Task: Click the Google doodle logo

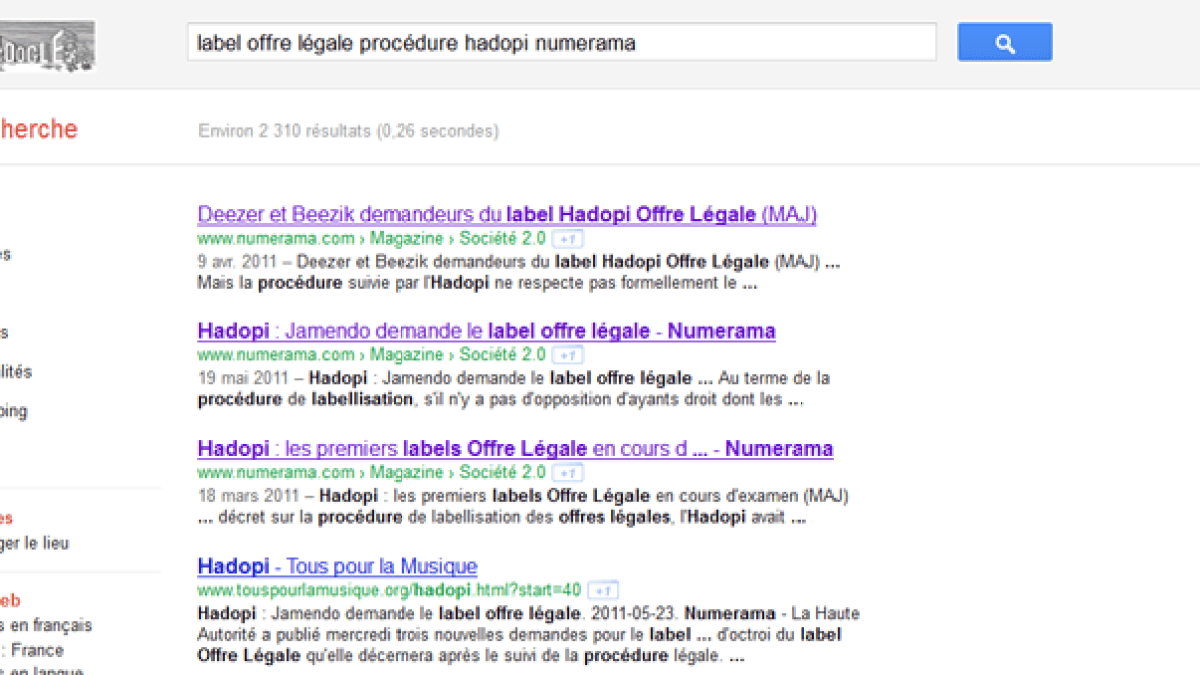Action: pyautogui.click(x=47, y=47)
